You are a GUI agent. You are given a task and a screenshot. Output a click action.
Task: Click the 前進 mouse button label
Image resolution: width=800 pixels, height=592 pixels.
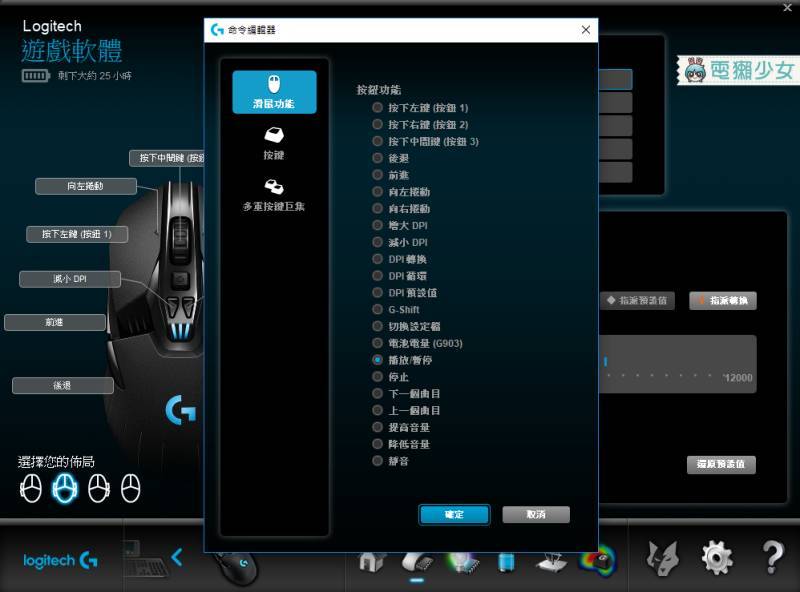[55, 323]
